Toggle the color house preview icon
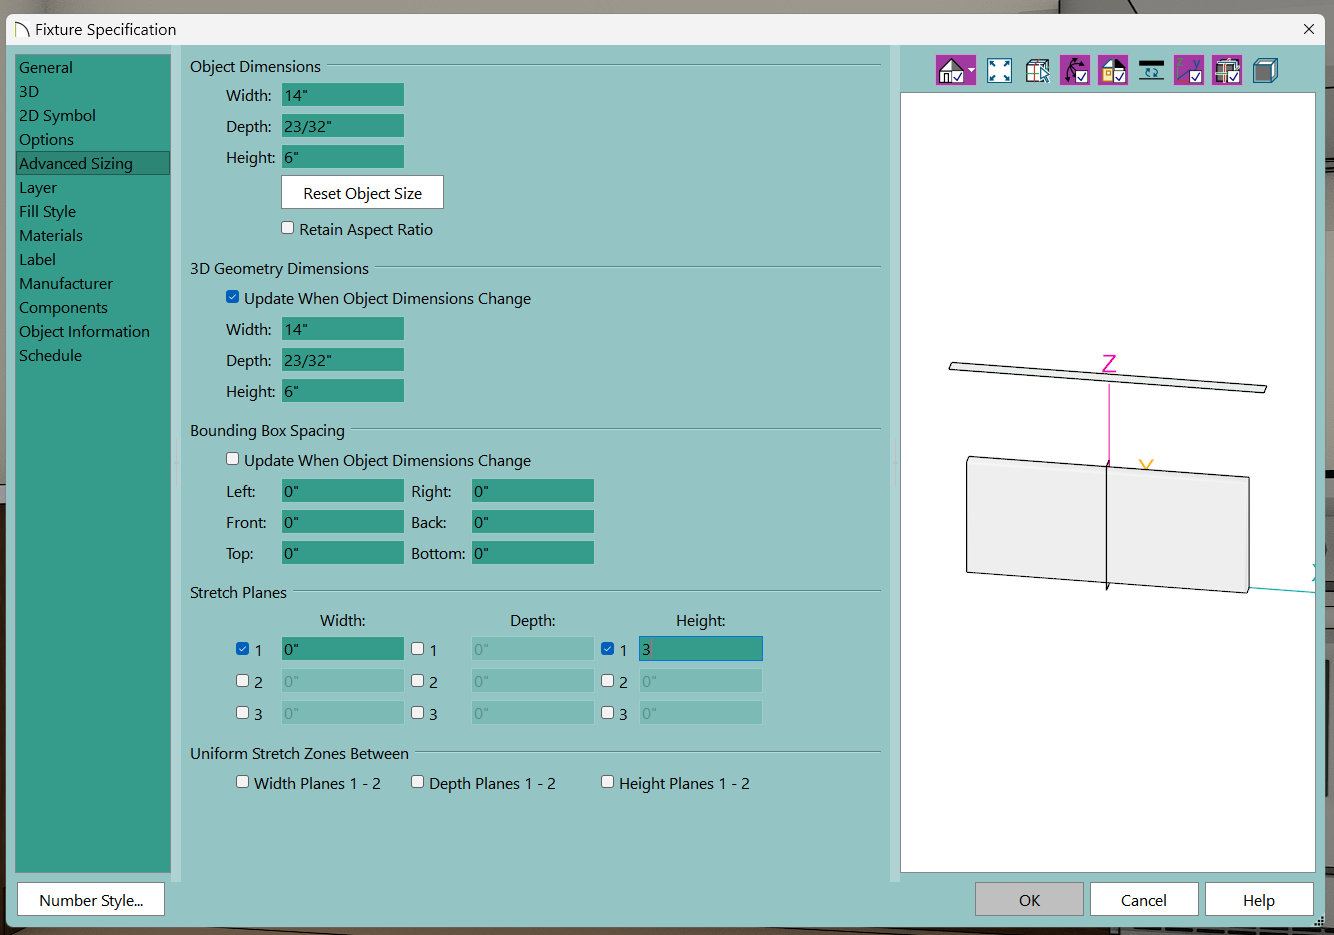The image size is (1334, 935). coord(1113,71)
